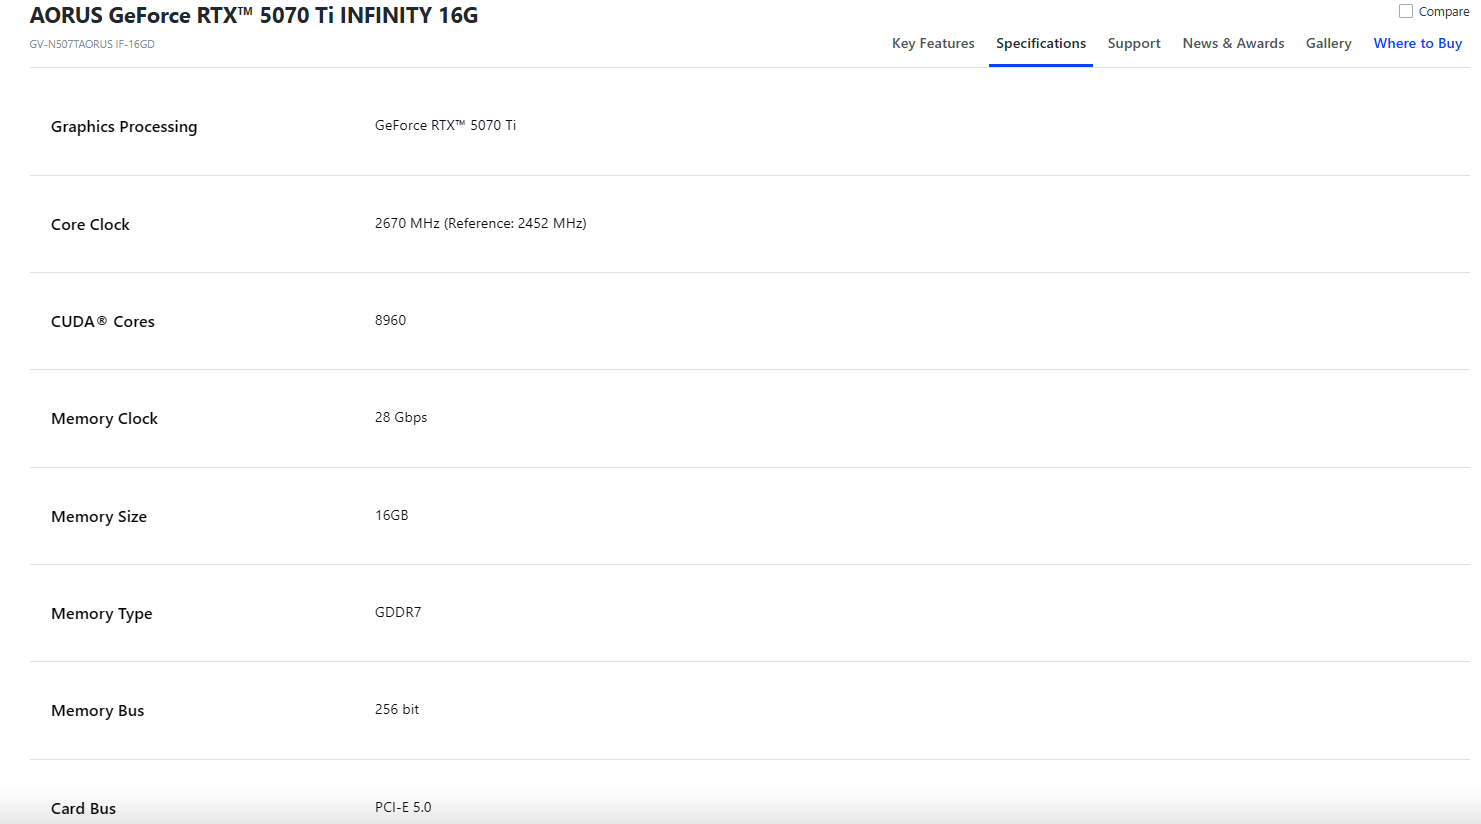Click the Graphics Processing label
This screenshot has width=1481, height=824.
point(124,126)
